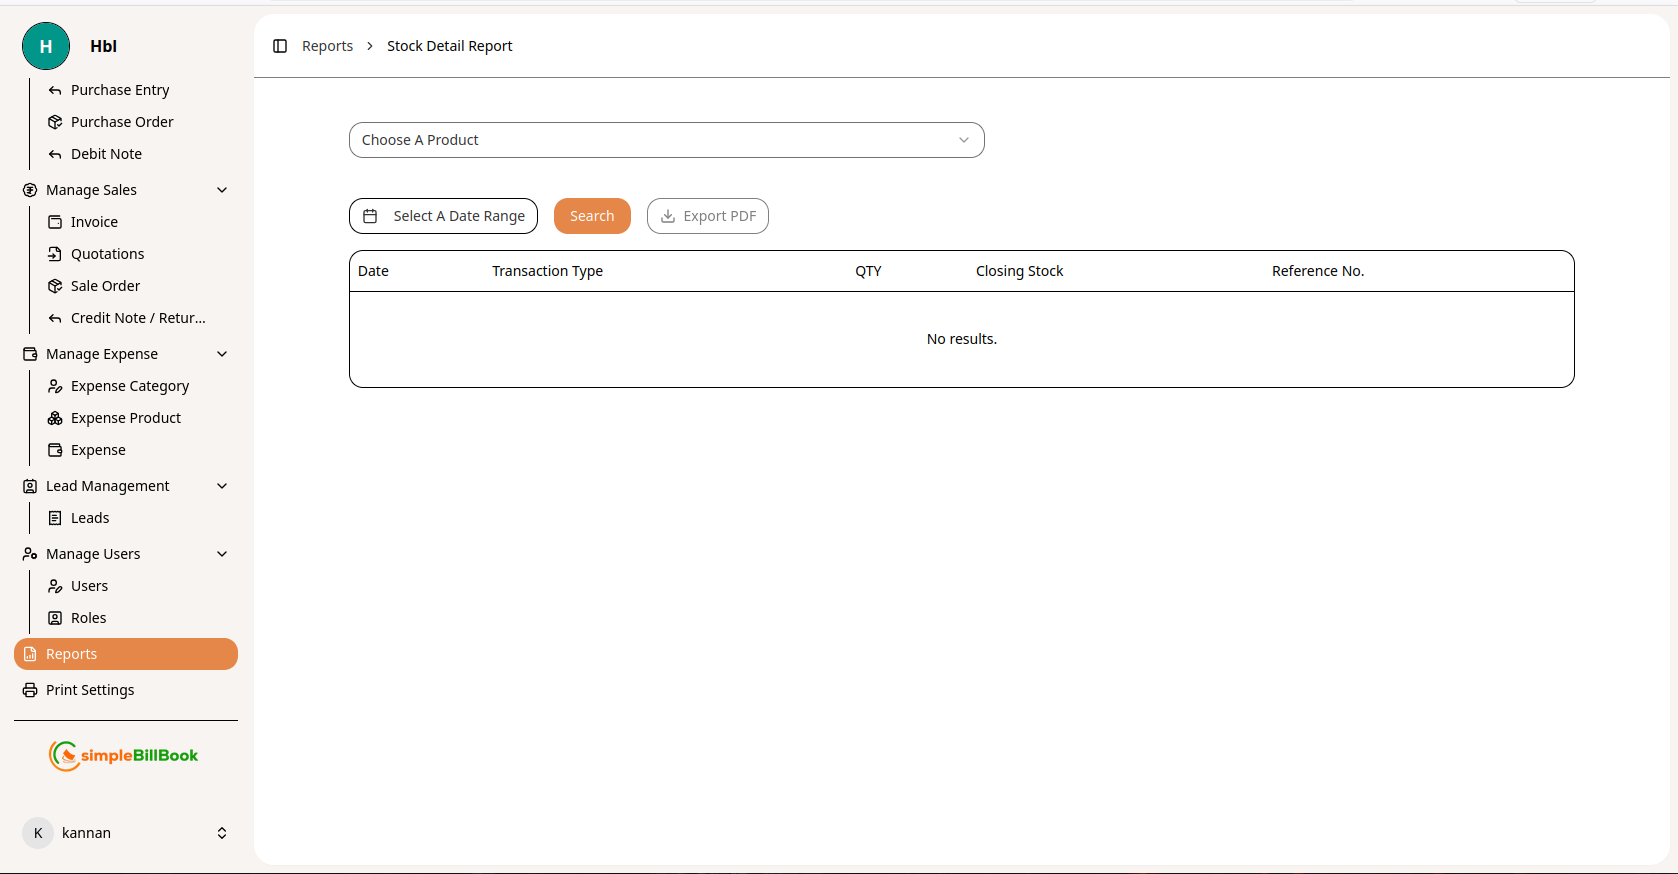This screenshot has height=874, width=1678.
Task: Toggle the sidebar panel icon
Action: pyautogui.click(x=280, y=46)
